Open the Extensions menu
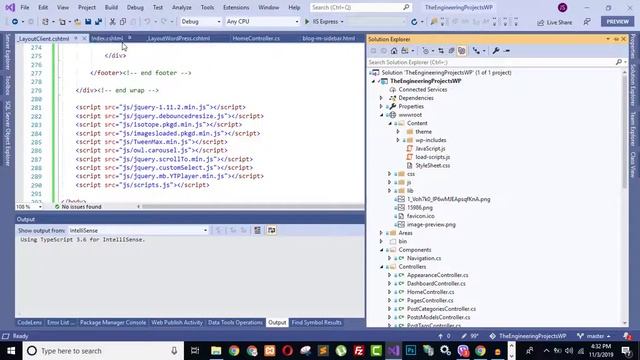 [x=236, y=7]
